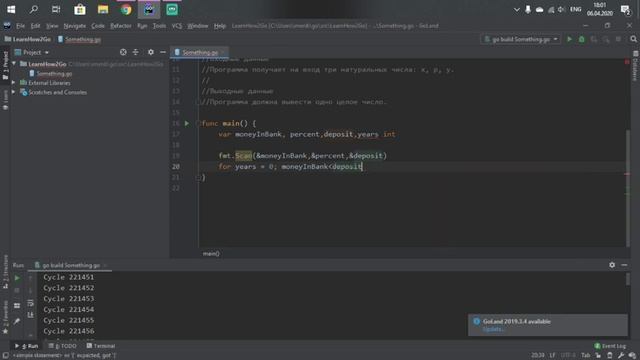Click line number 20 in gutter
The width and height of the screenshot is (640, 360).
[x=176, y=167]
